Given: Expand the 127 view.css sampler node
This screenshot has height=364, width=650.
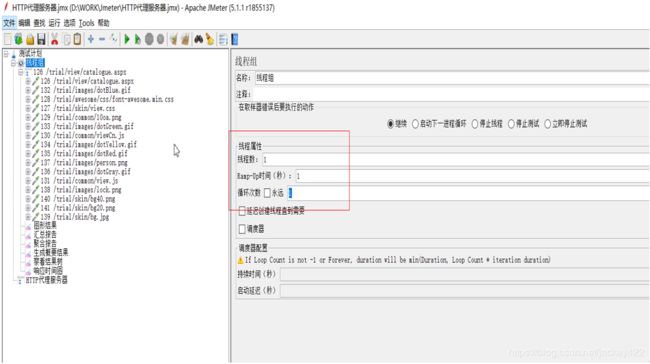Looking at the screenshot, I should click(28, 108).
